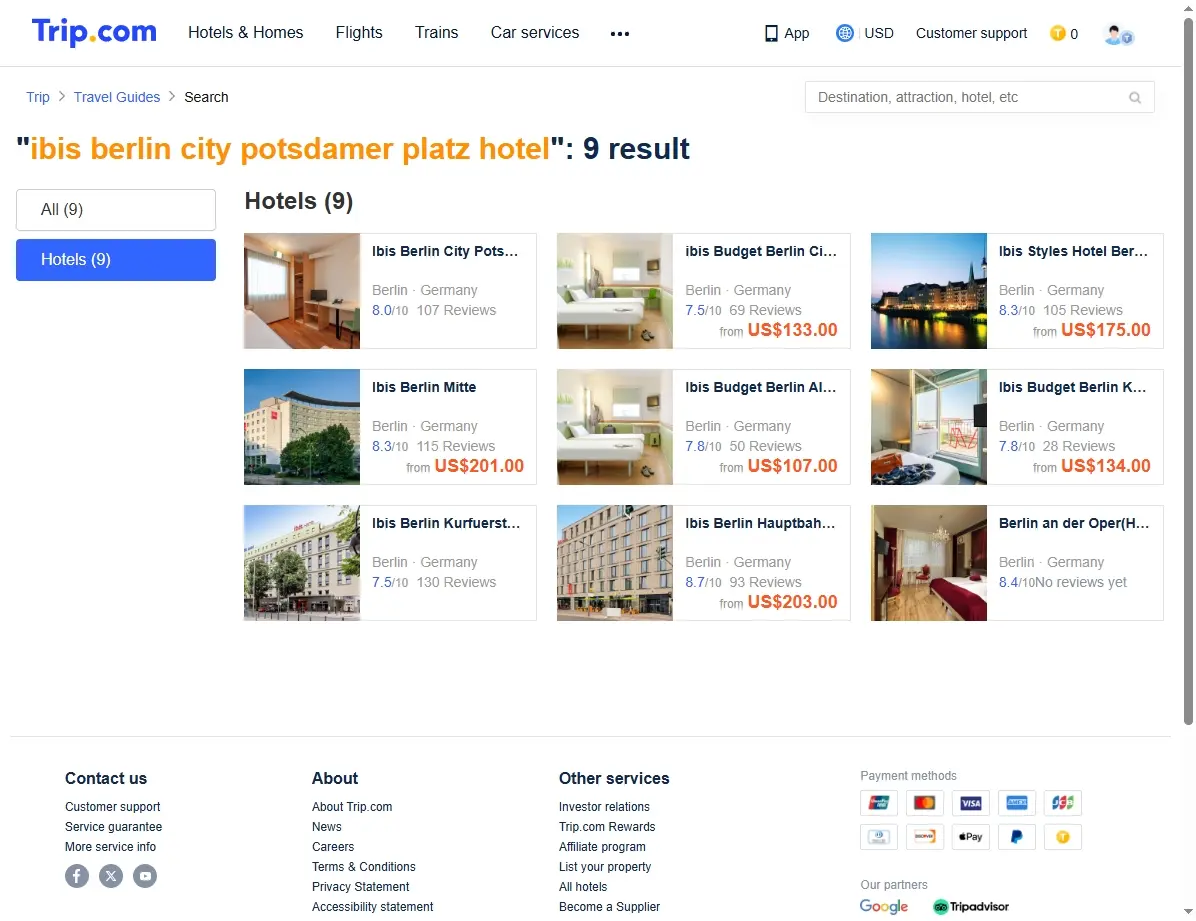
Task: Open the App phone icon
Action: point(771,34)
